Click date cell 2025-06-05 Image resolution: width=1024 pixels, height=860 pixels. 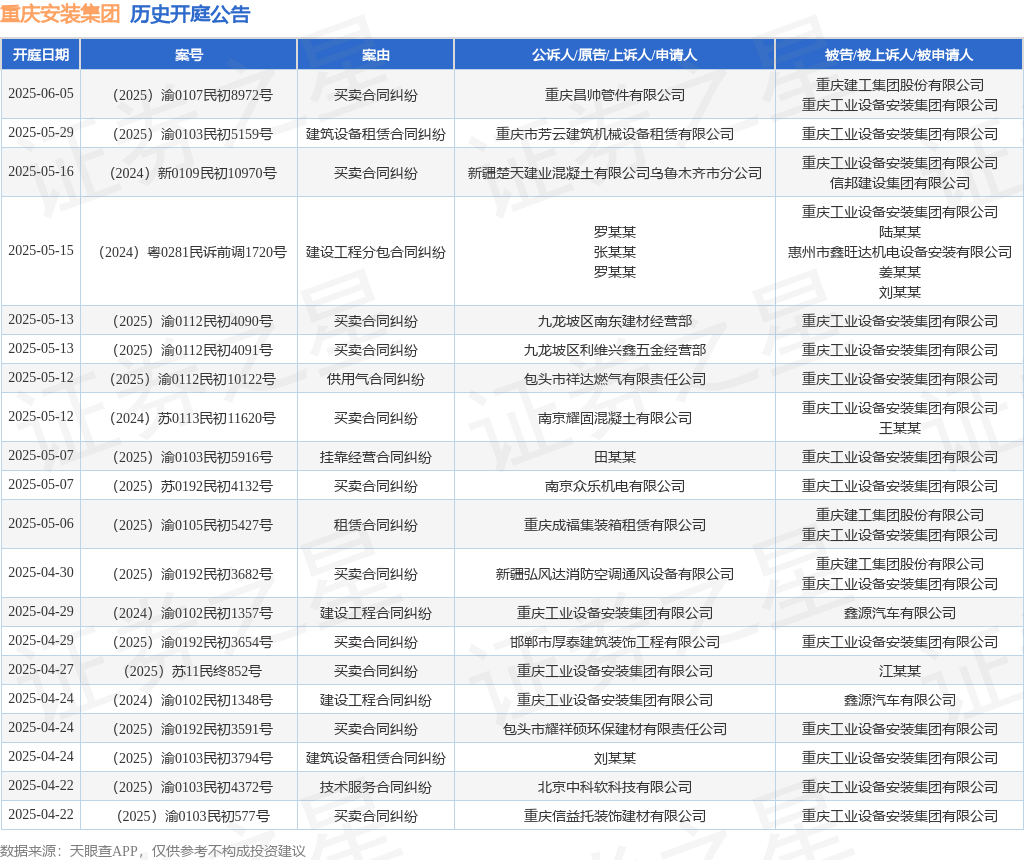click(x=40, y=93)
